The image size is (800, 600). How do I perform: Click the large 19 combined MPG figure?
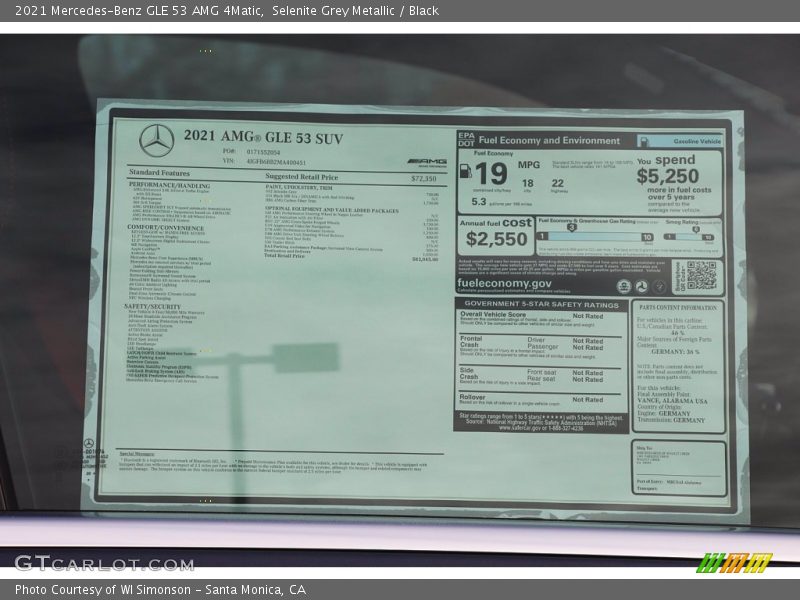click(491, 174)
